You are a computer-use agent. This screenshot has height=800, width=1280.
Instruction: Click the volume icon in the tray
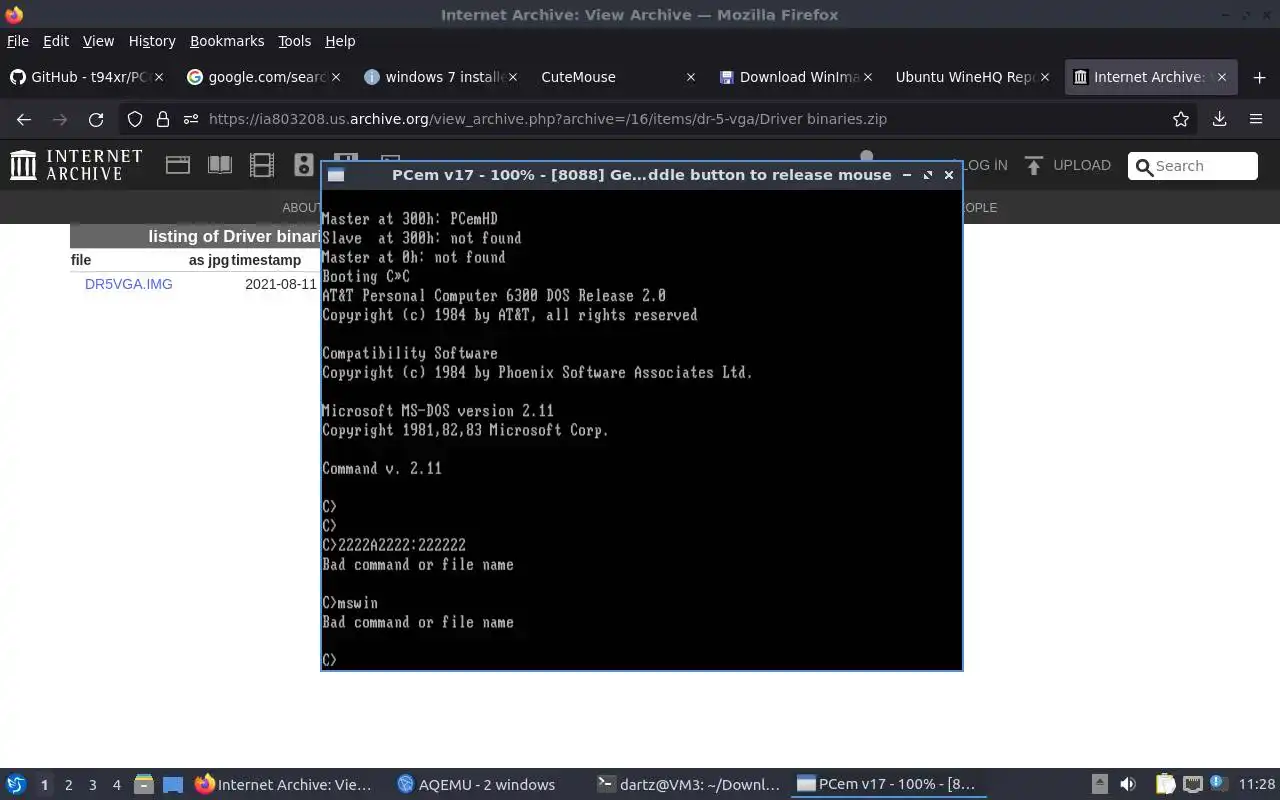(x=1128, y=785)
